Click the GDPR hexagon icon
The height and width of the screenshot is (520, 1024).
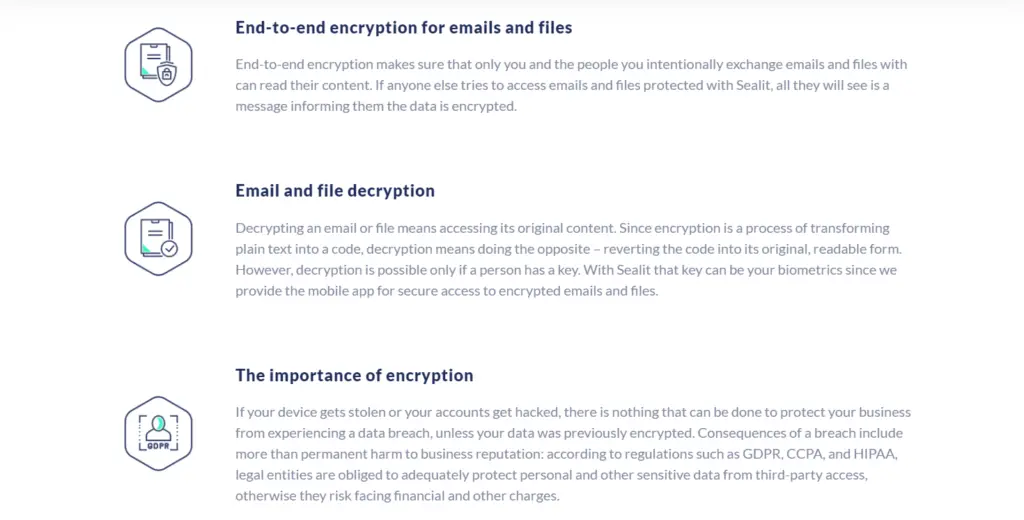point(158,432)
